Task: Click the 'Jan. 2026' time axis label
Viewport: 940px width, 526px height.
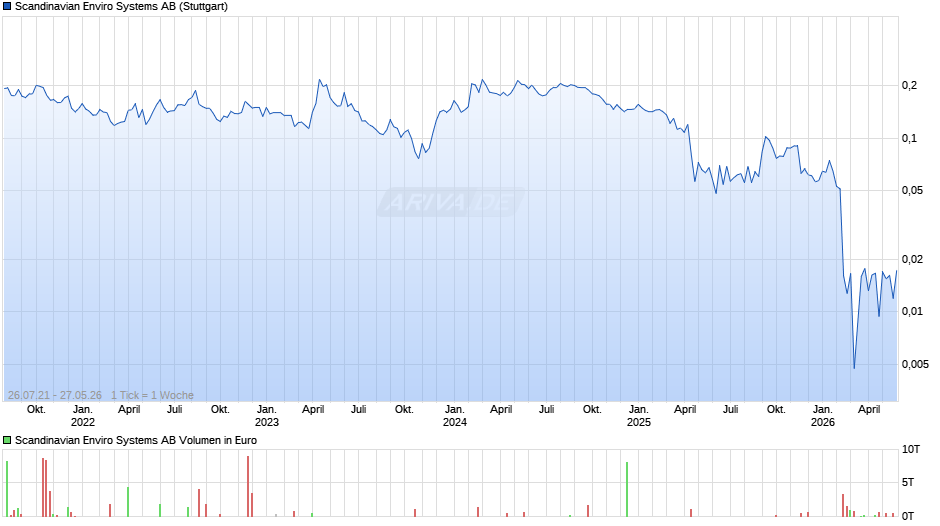Action: 822,416
